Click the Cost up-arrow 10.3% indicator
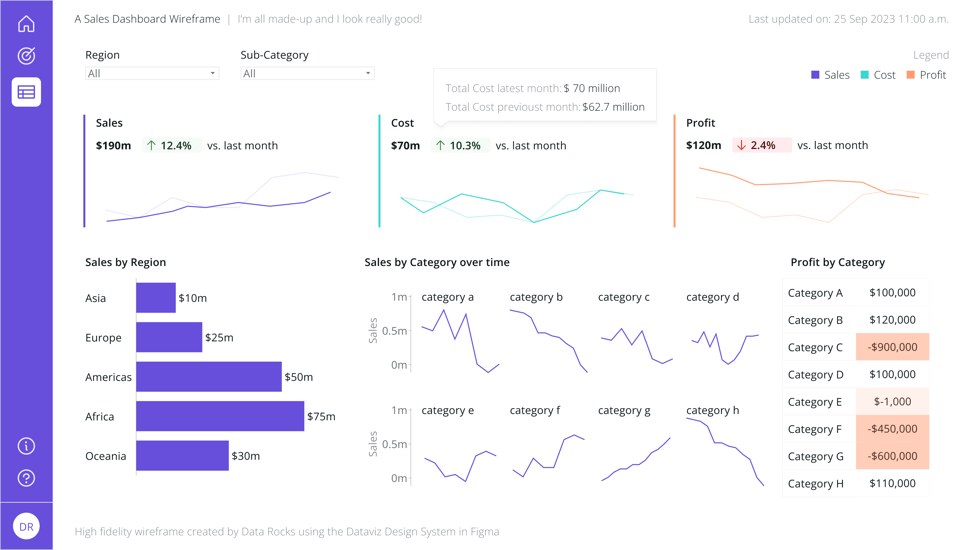Viewport: 960px width, 550px height. coord(459,145)
